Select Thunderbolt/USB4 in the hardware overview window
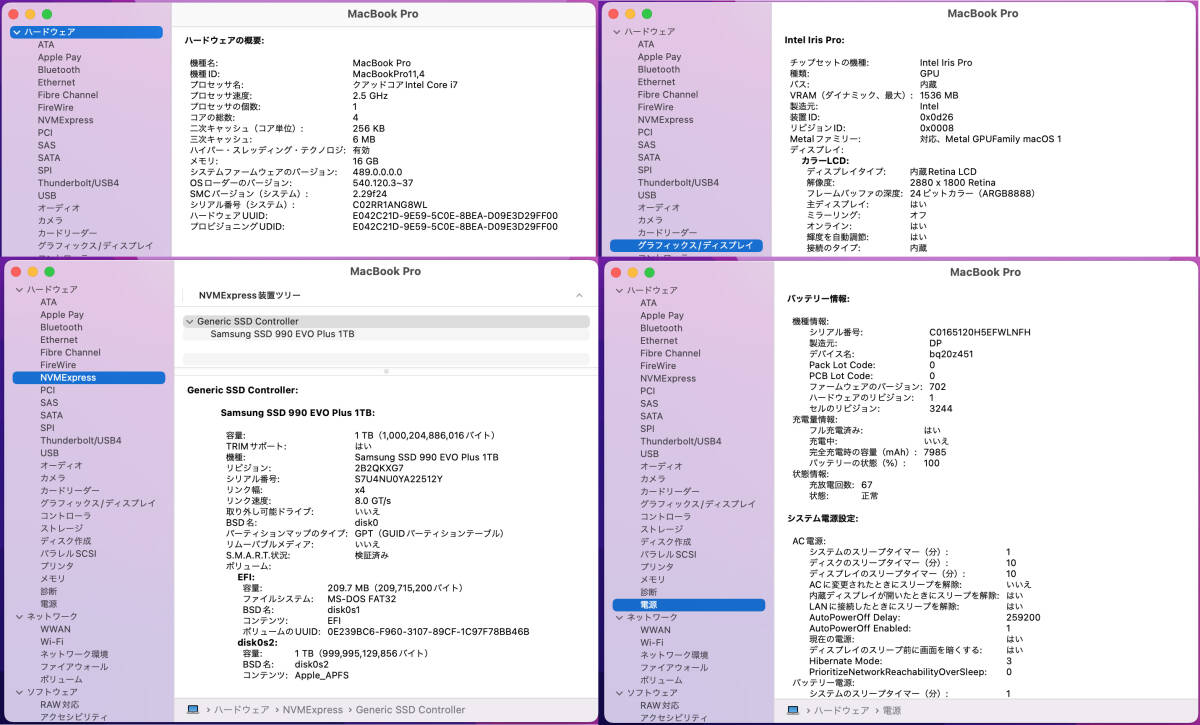The width and height of the screenshot is (1200, 725). pyautogui.click(x=78, y=183)
